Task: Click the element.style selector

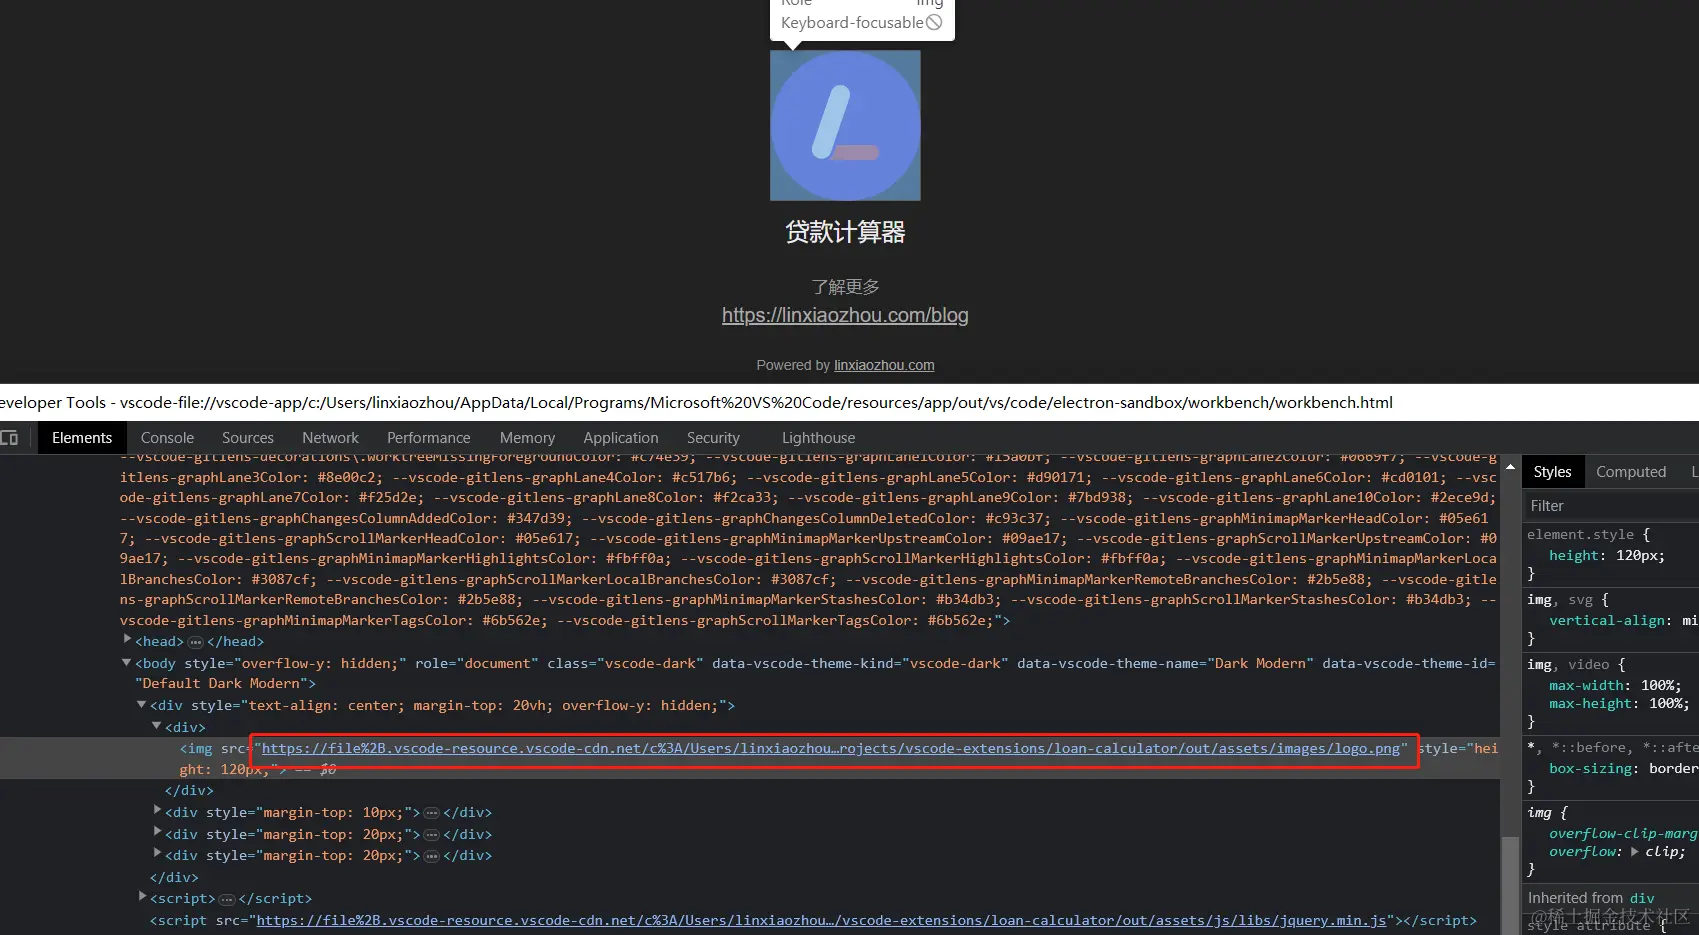Action: click(1580, 535)
